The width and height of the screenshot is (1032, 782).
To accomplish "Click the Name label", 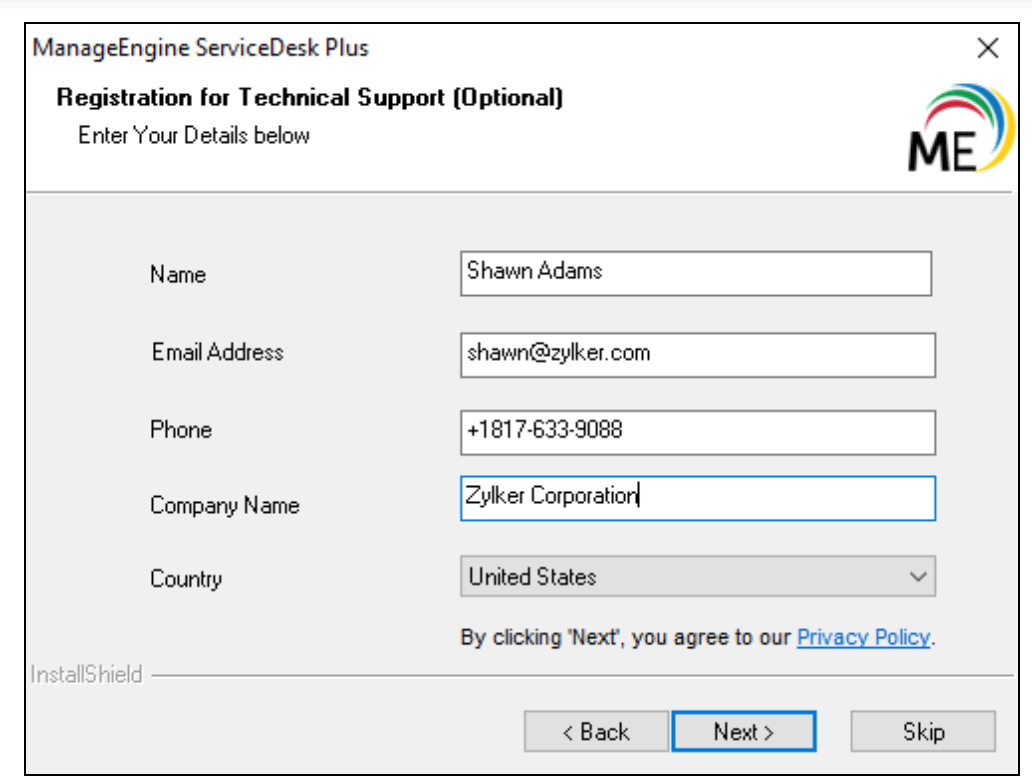I will click(178, 275).
